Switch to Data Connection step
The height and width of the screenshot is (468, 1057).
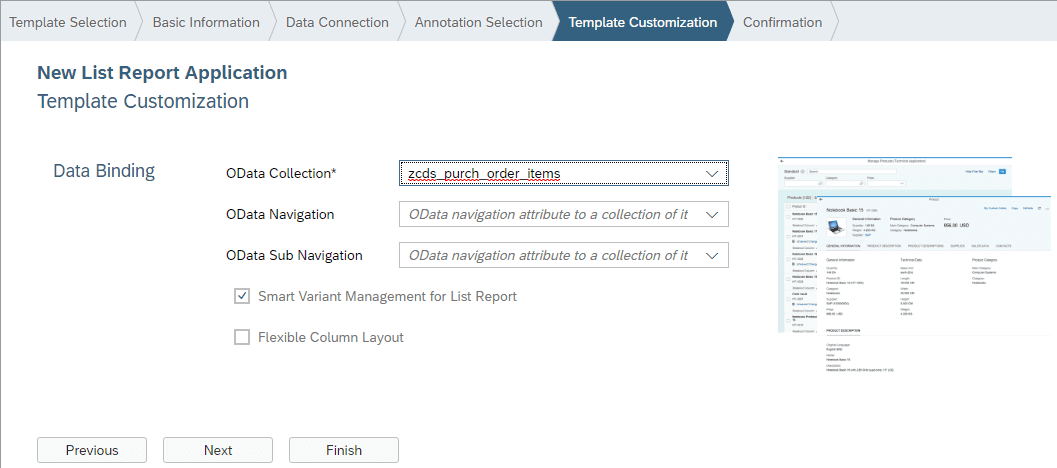tap(337, 22)
